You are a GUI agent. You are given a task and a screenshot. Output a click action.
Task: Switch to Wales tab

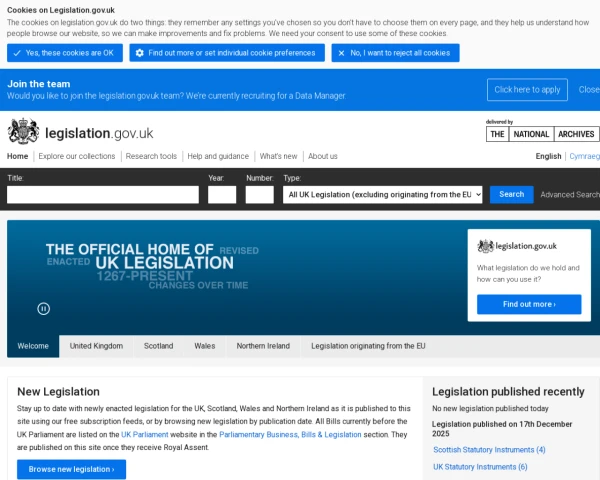tap(205, 346)
